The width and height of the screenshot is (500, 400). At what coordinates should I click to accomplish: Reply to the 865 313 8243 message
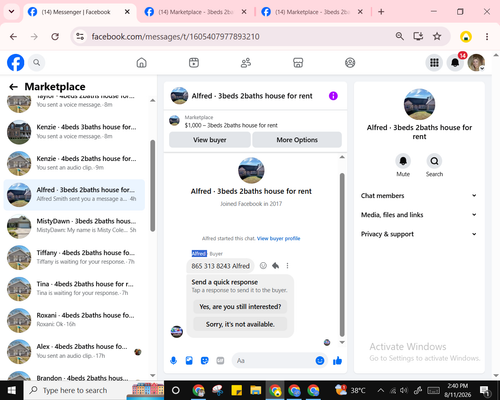[276, 266]
